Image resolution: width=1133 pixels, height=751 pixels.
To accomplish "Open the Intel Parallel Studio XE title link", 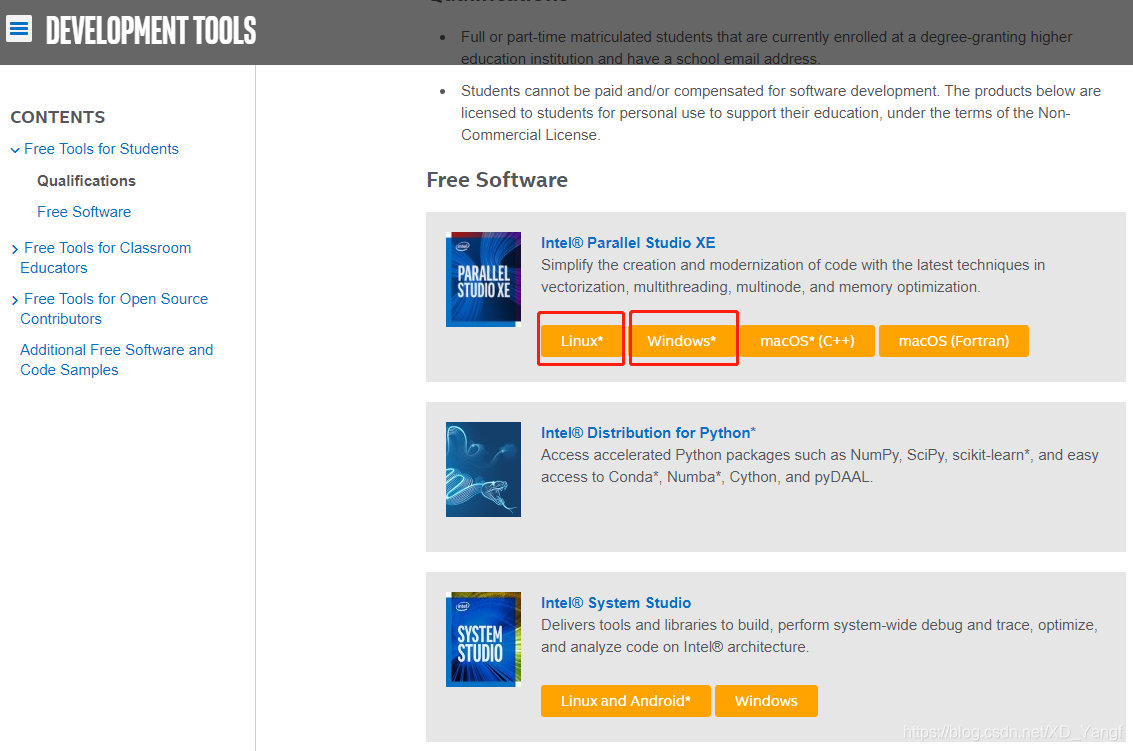I will pyautogui.click(x=628, y=243).
